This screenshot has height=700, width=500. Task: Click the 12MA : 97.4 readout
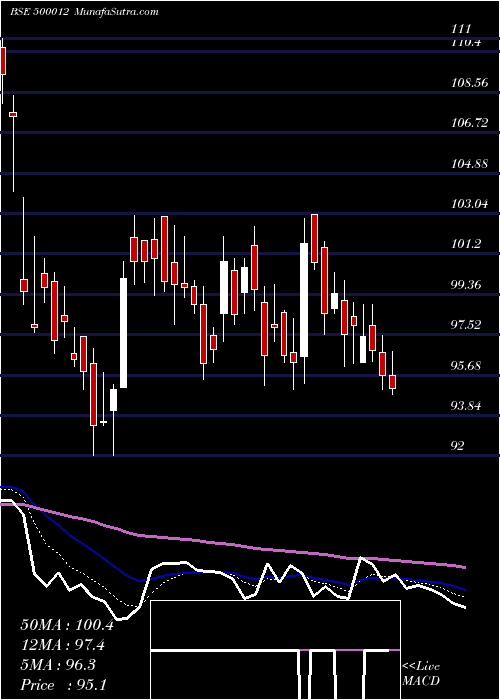(x=63, y=645)
